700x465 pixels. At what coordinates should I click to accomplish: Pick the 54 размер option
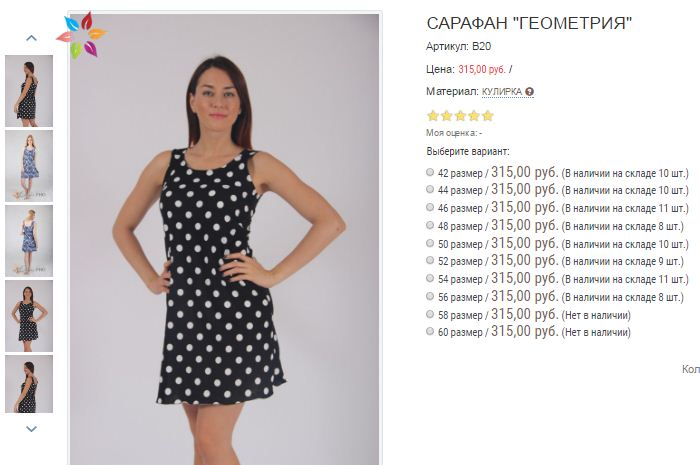pyautogui.click(x=431, y=279)
